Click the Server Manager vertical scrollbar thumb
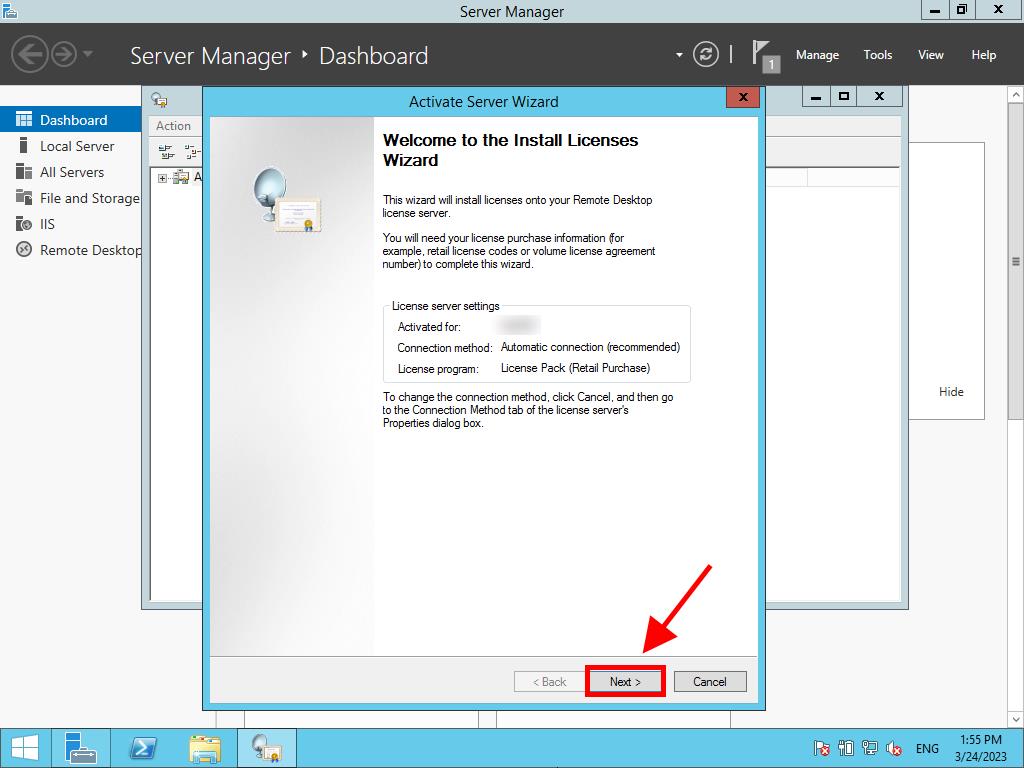This screenshot has width=1024, height=768. (x=1016, y=261)
